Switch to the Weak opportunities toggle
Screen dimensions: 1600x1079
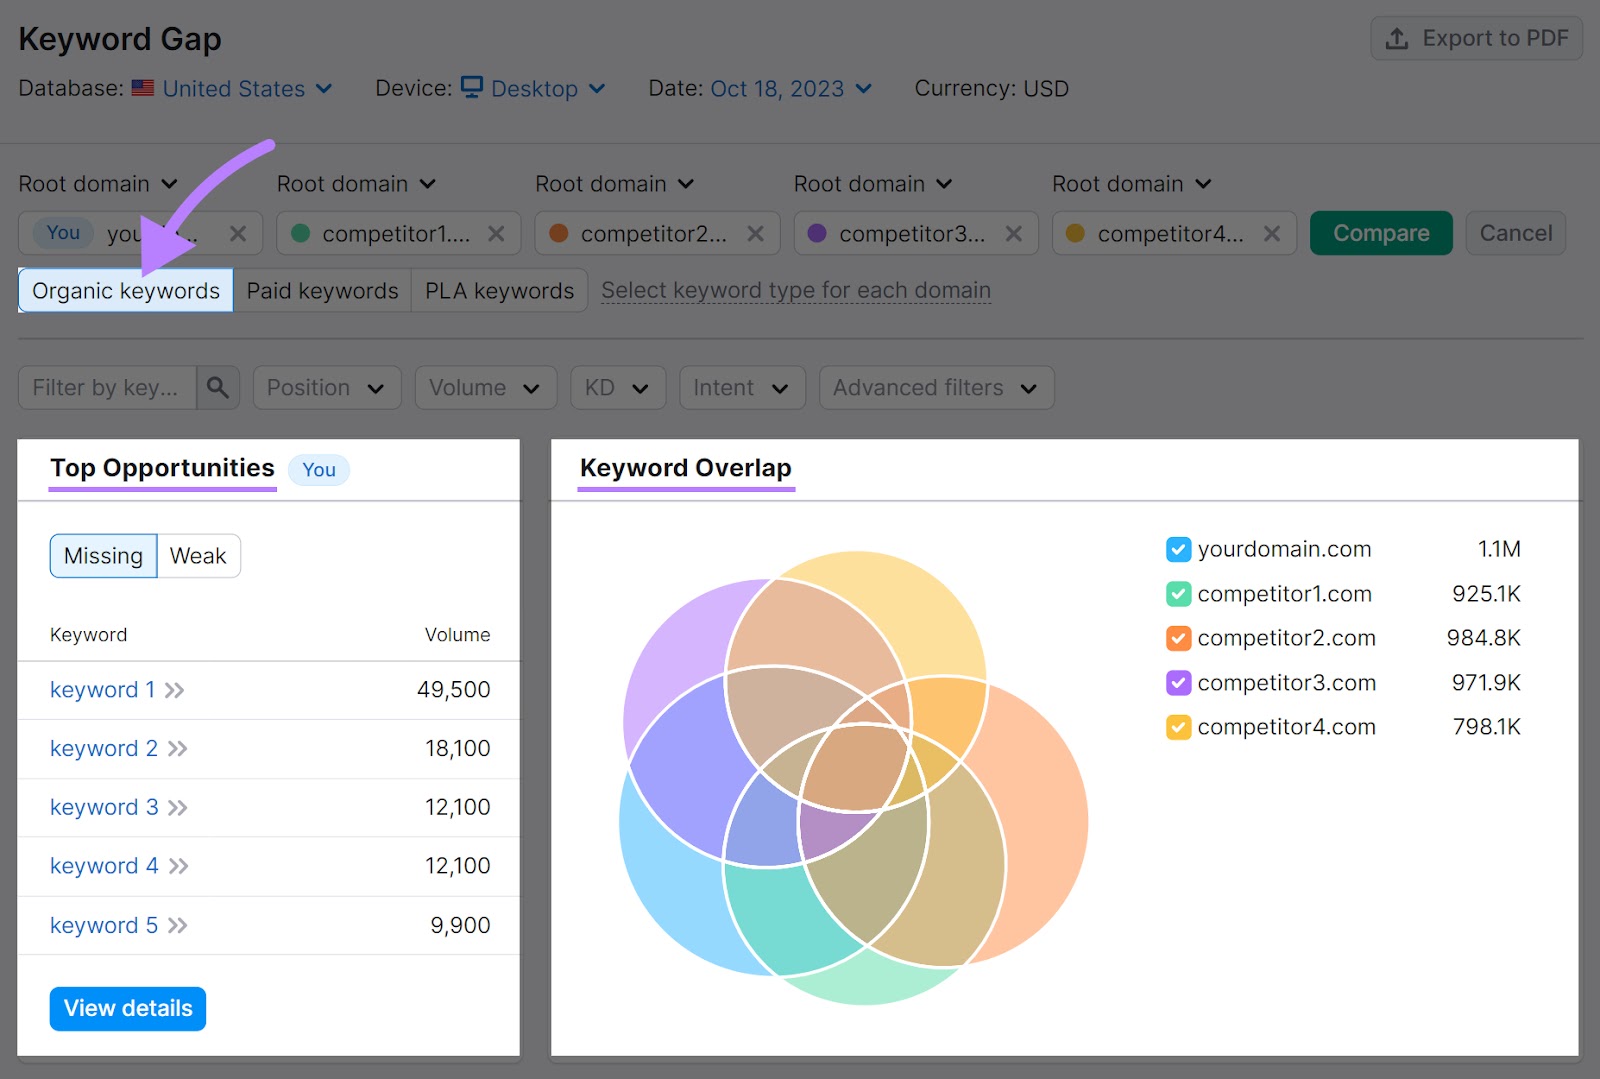(198, 555)
